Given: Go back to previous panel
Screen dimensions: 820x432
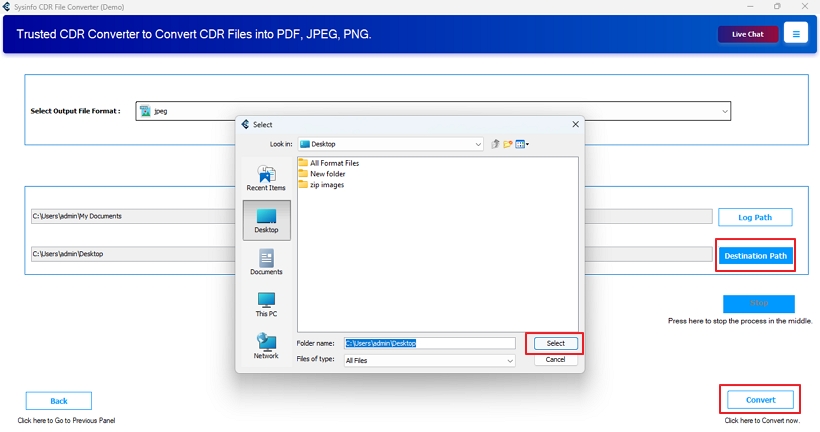Looking at the screenshot, I should [59, 401].
